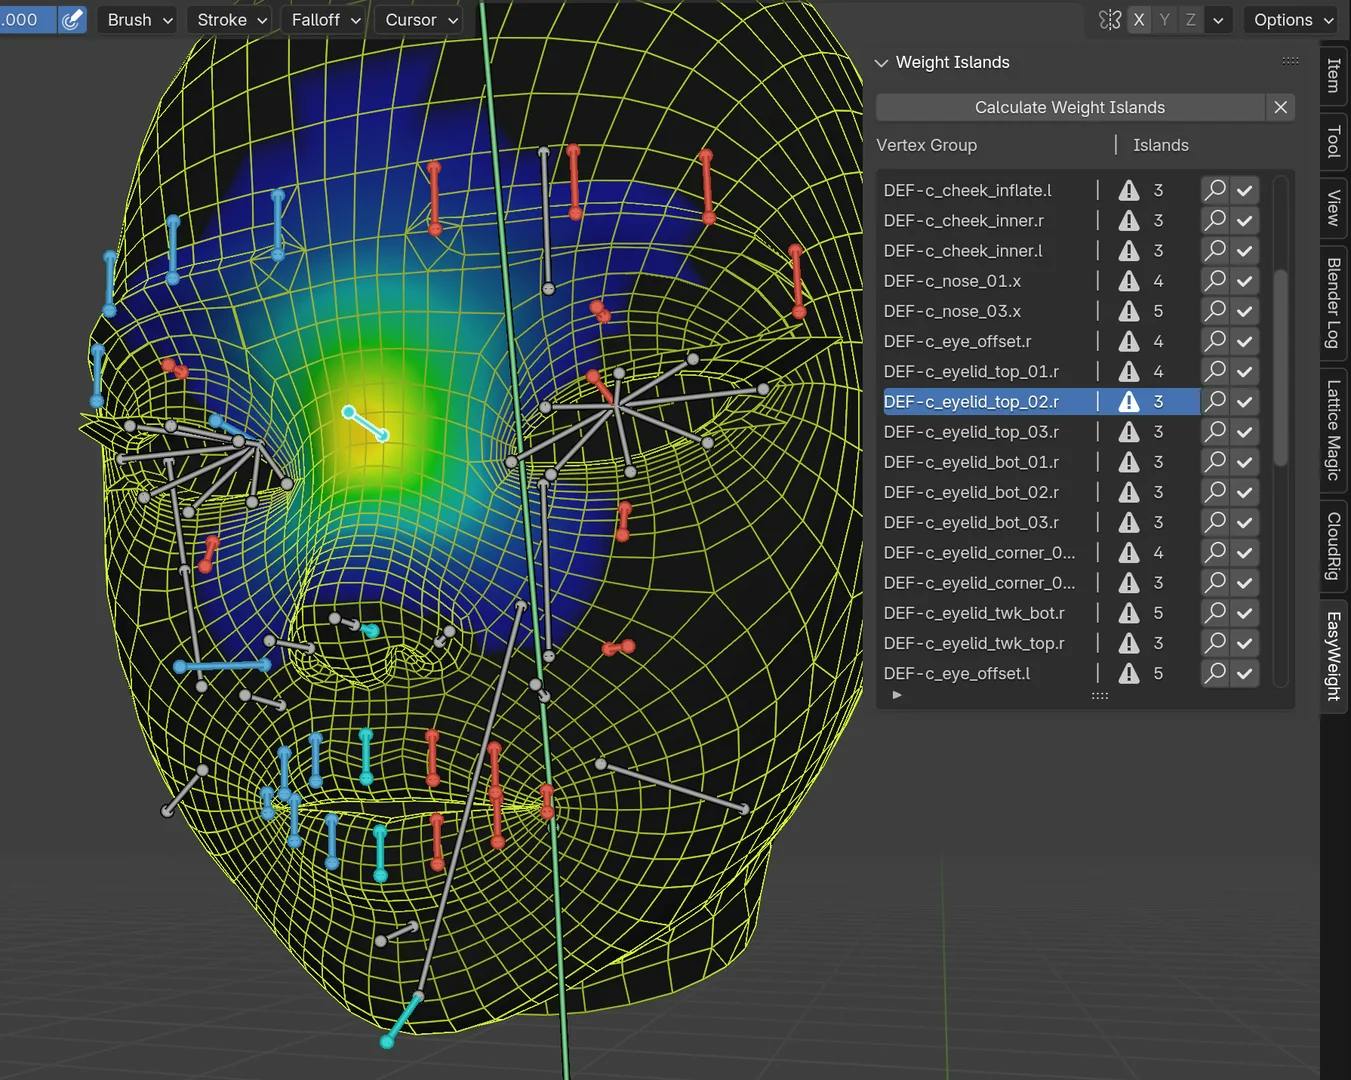Click the pressure brush icon beside value field
Screen dimensions: 1351x1080
click(x=72, y=20)
